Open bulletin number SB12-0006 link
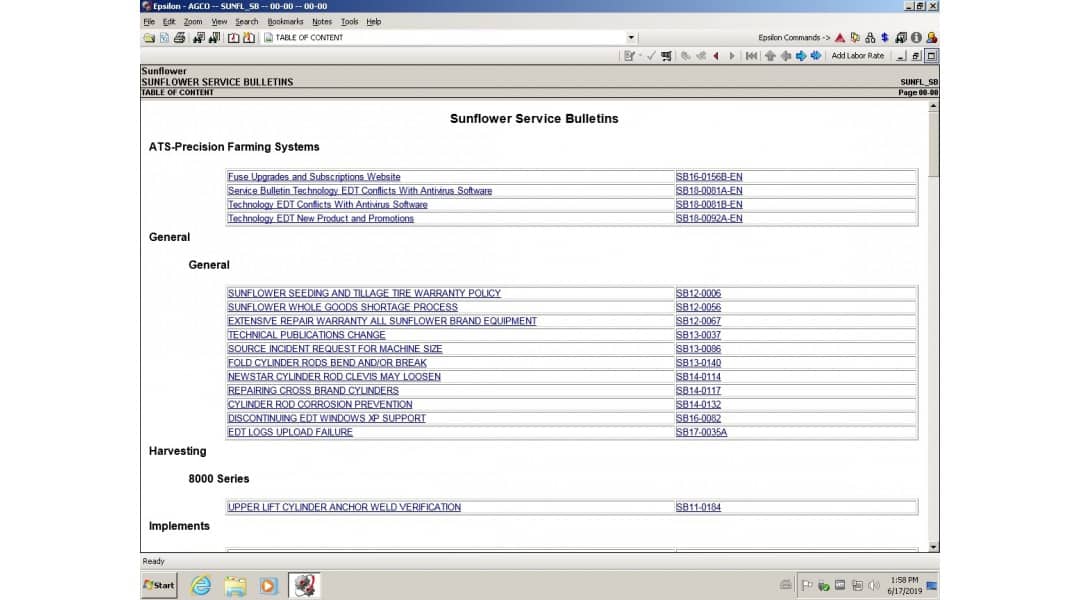Image resolution: width=1080 pixels, height=600 pixels. (698, 293)
